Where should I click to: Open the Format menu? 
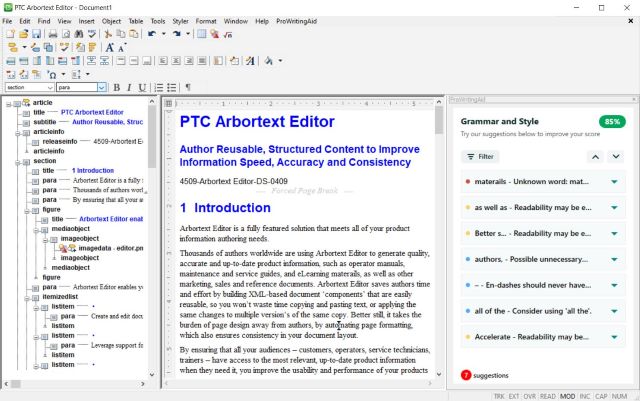(206, 21)
